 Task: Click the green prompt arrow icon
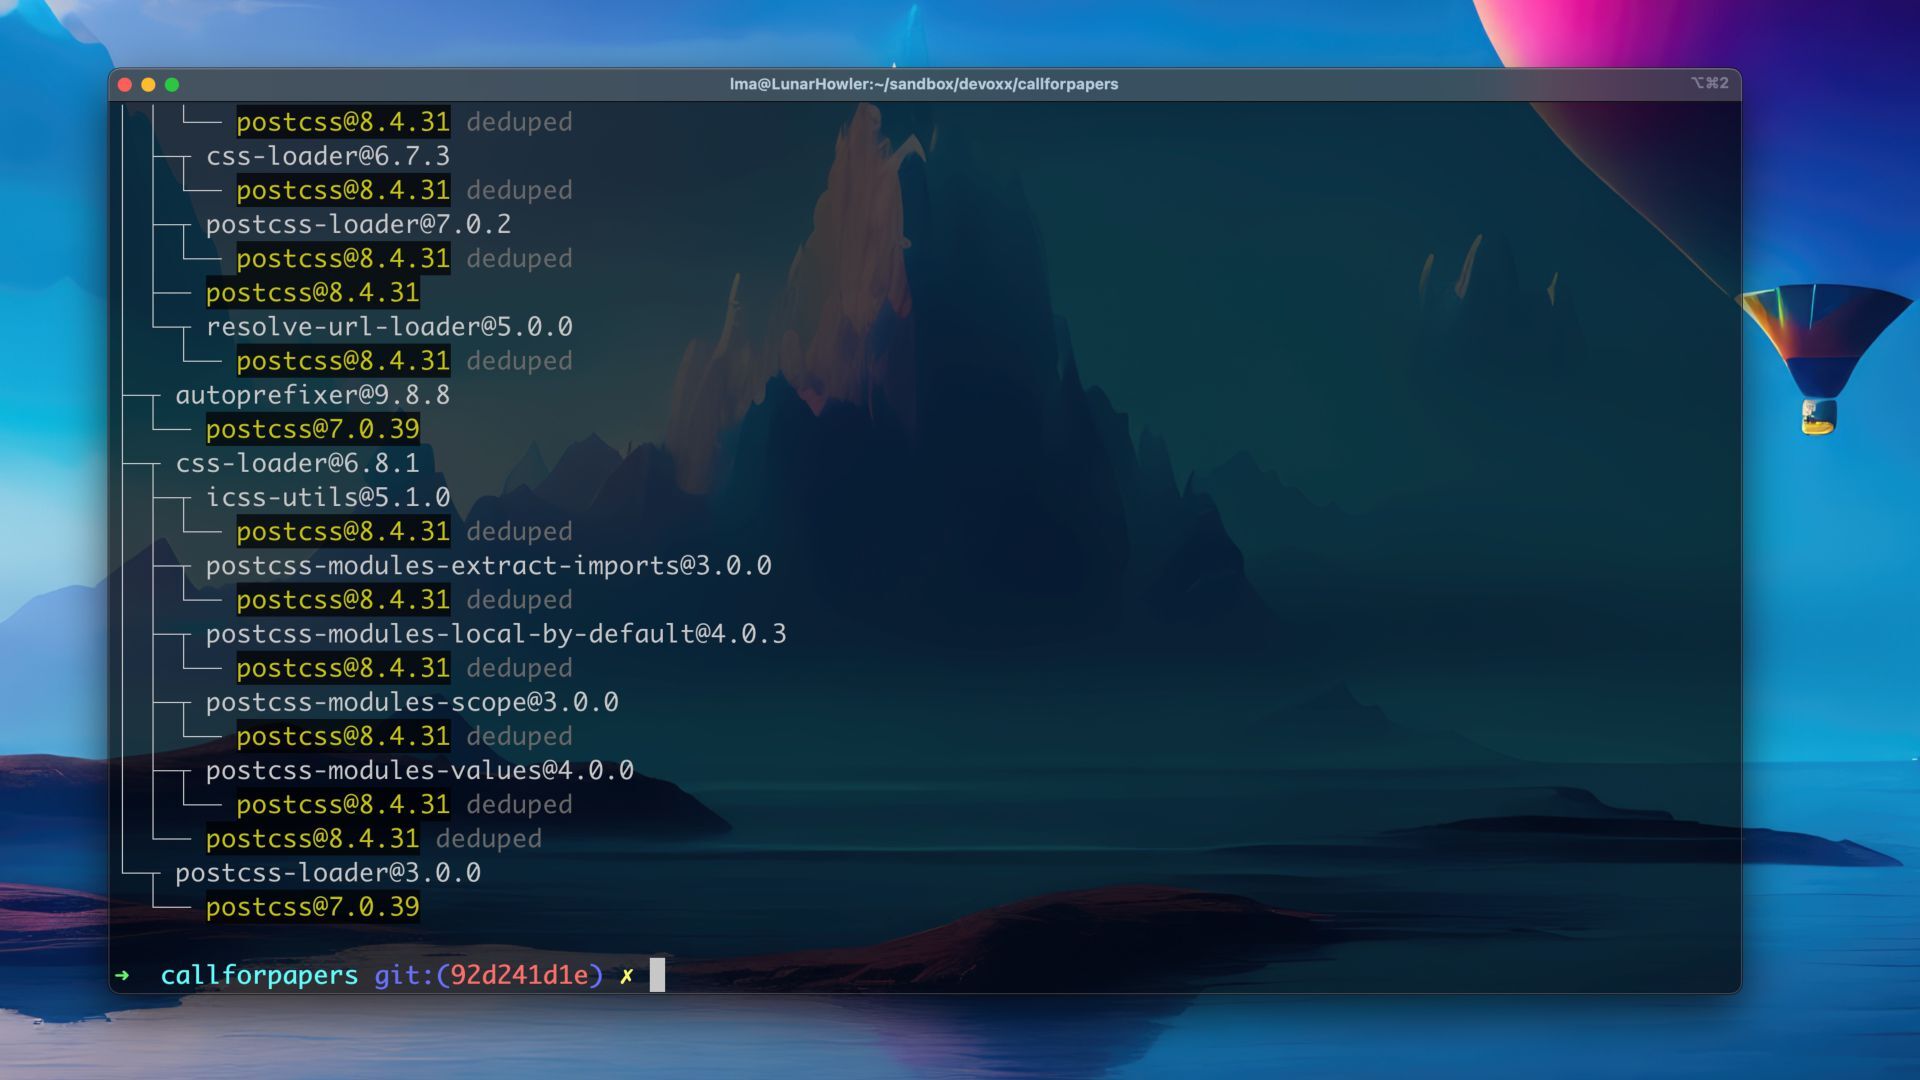[x=122, y=975]
